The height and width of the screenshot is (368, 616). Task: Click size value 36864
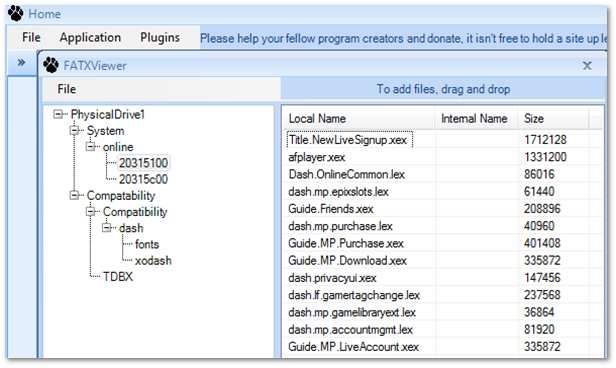tap(539, 312)
